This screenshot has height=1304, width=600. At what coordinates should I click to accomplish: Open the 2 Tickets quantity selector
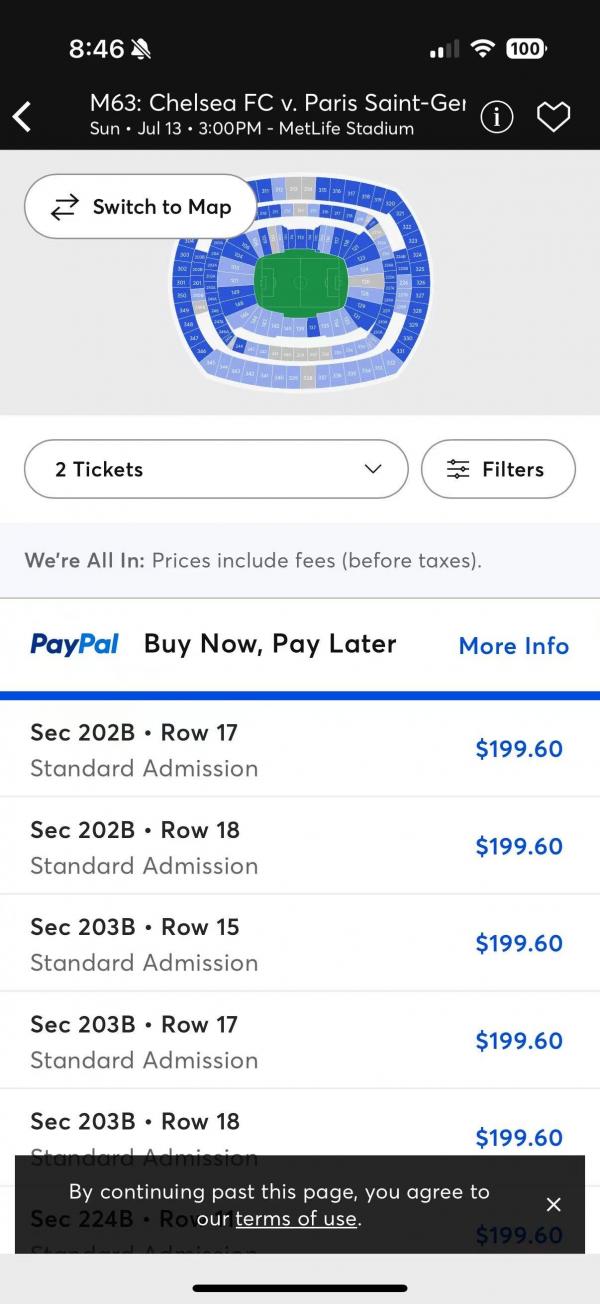point(215,469)
